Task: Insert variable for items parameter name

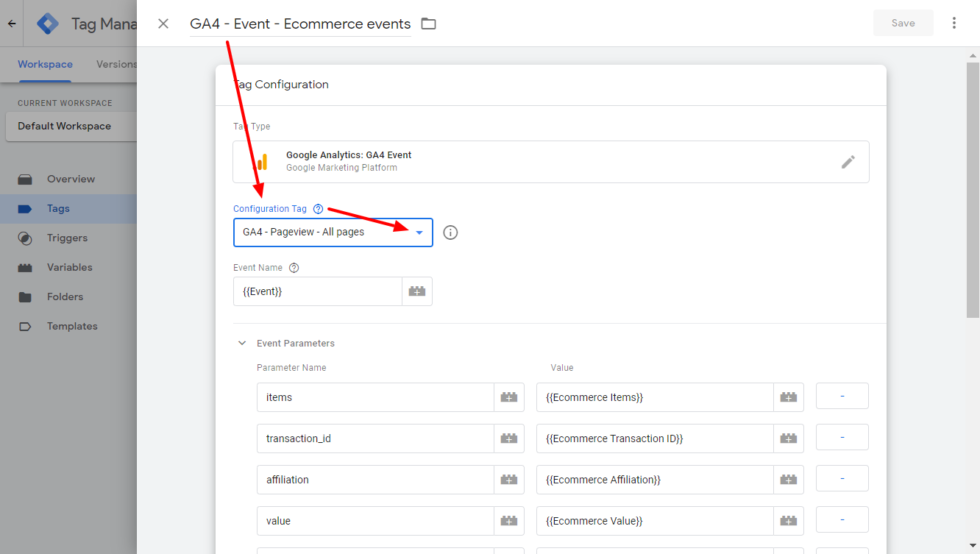Action: tap(509, 398)
